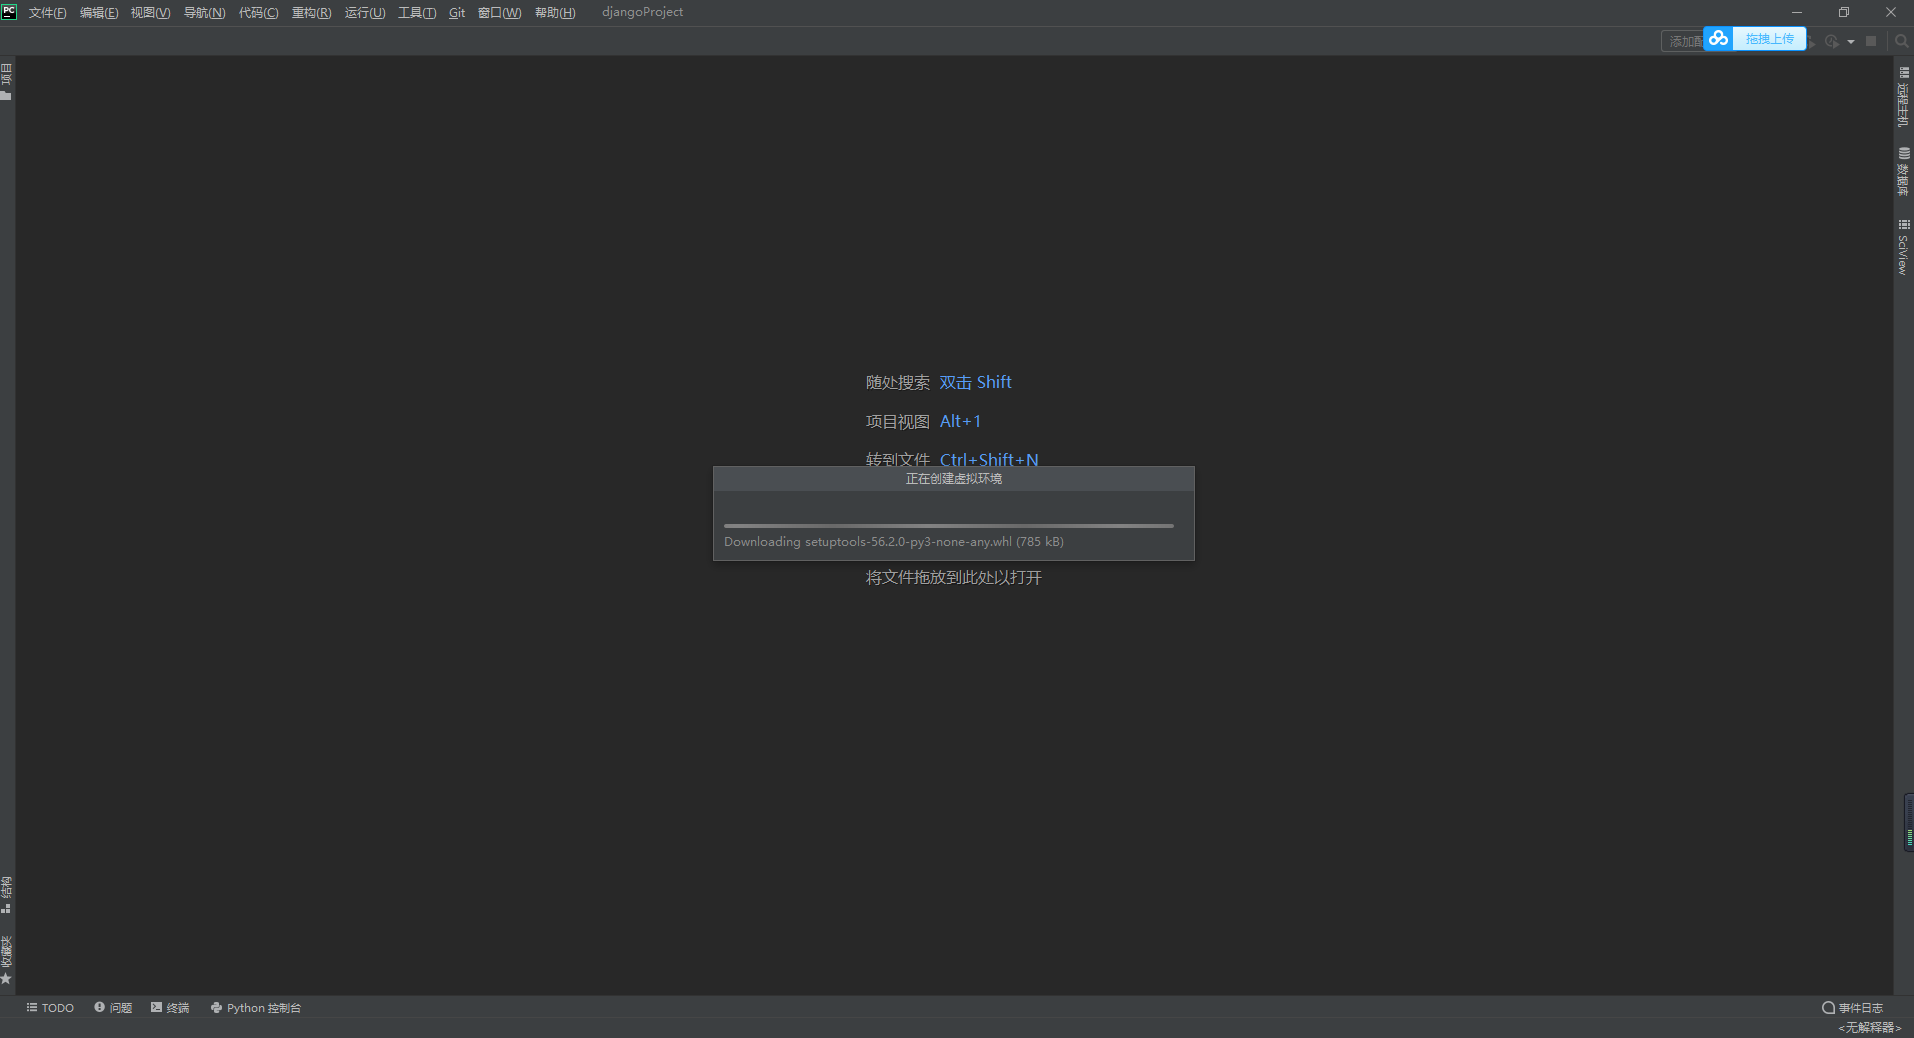This screenshot has width=1914, height=1038.
Task: Open the Python 控制台 panel
Action: pyautogui.click(x=255, y=1008)
